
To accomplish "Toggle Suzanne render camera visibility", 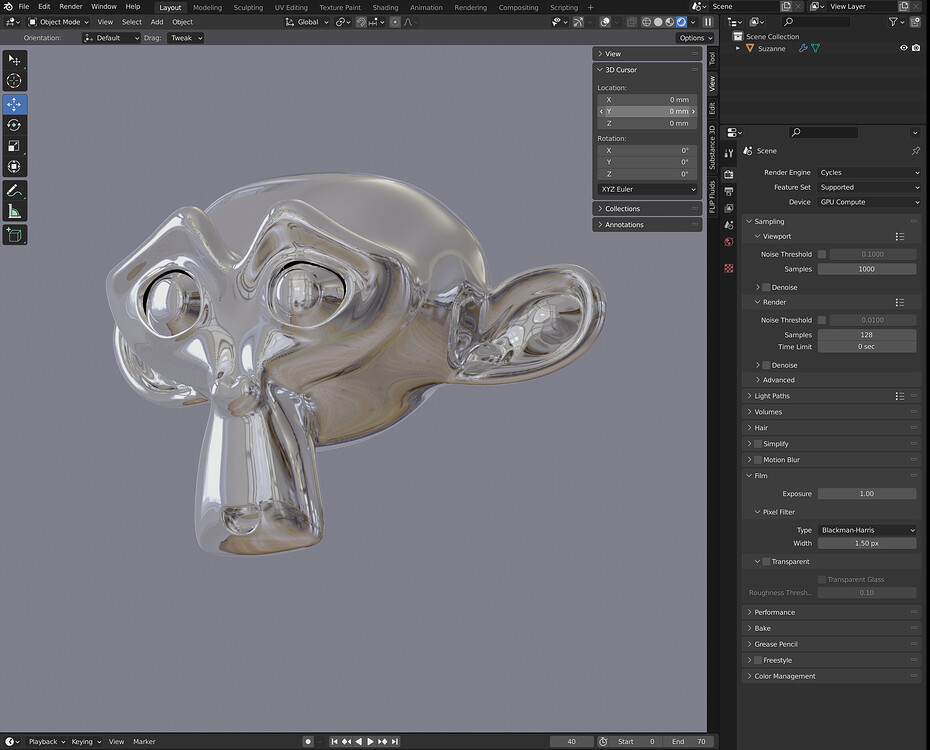I will point(916,48).
